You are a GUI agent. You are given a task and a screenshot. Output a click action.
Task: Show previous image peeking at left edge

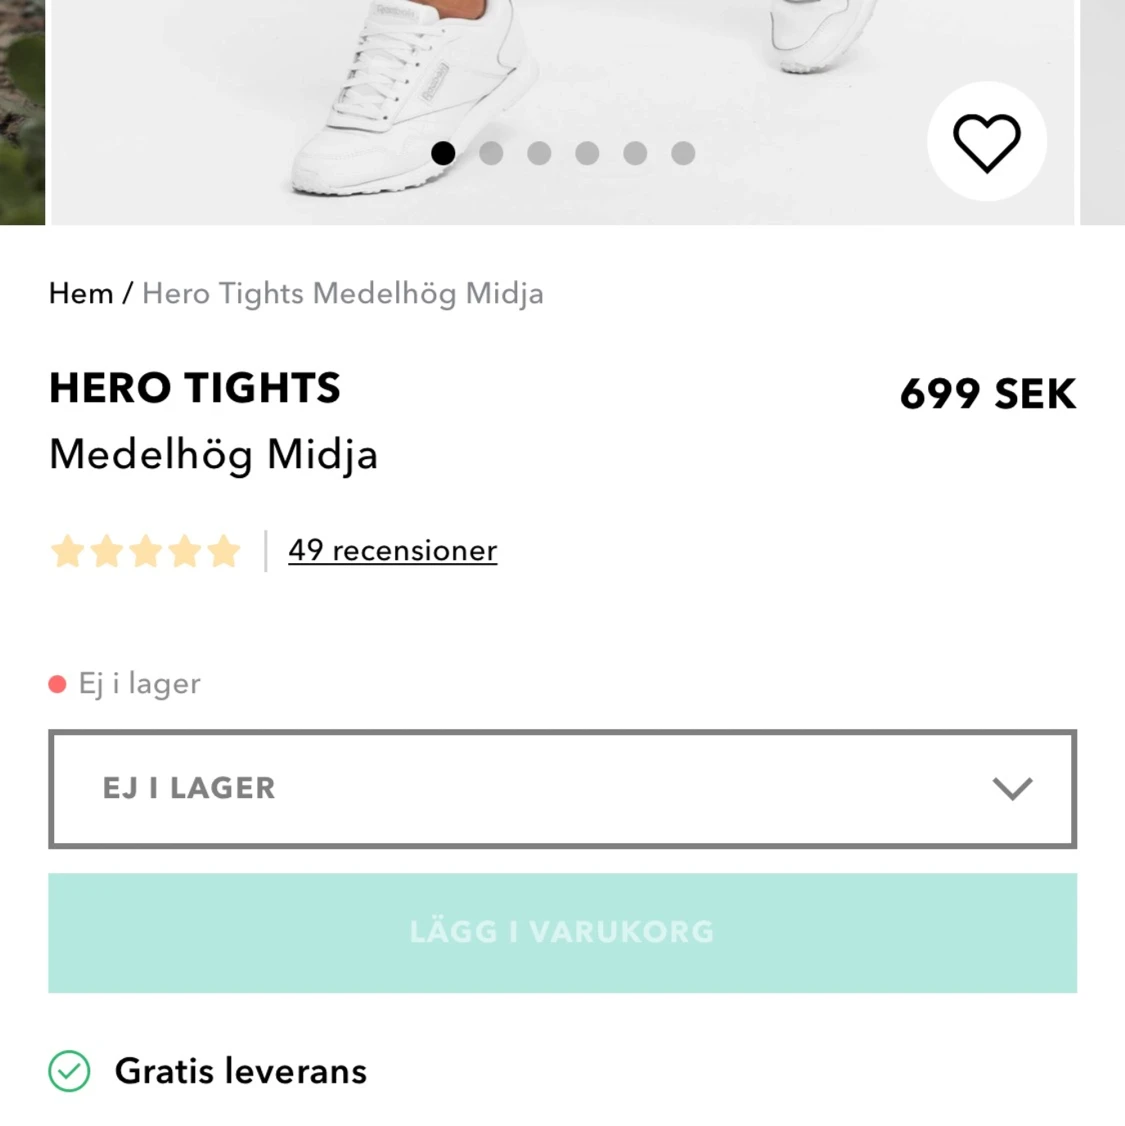[21, 110]
